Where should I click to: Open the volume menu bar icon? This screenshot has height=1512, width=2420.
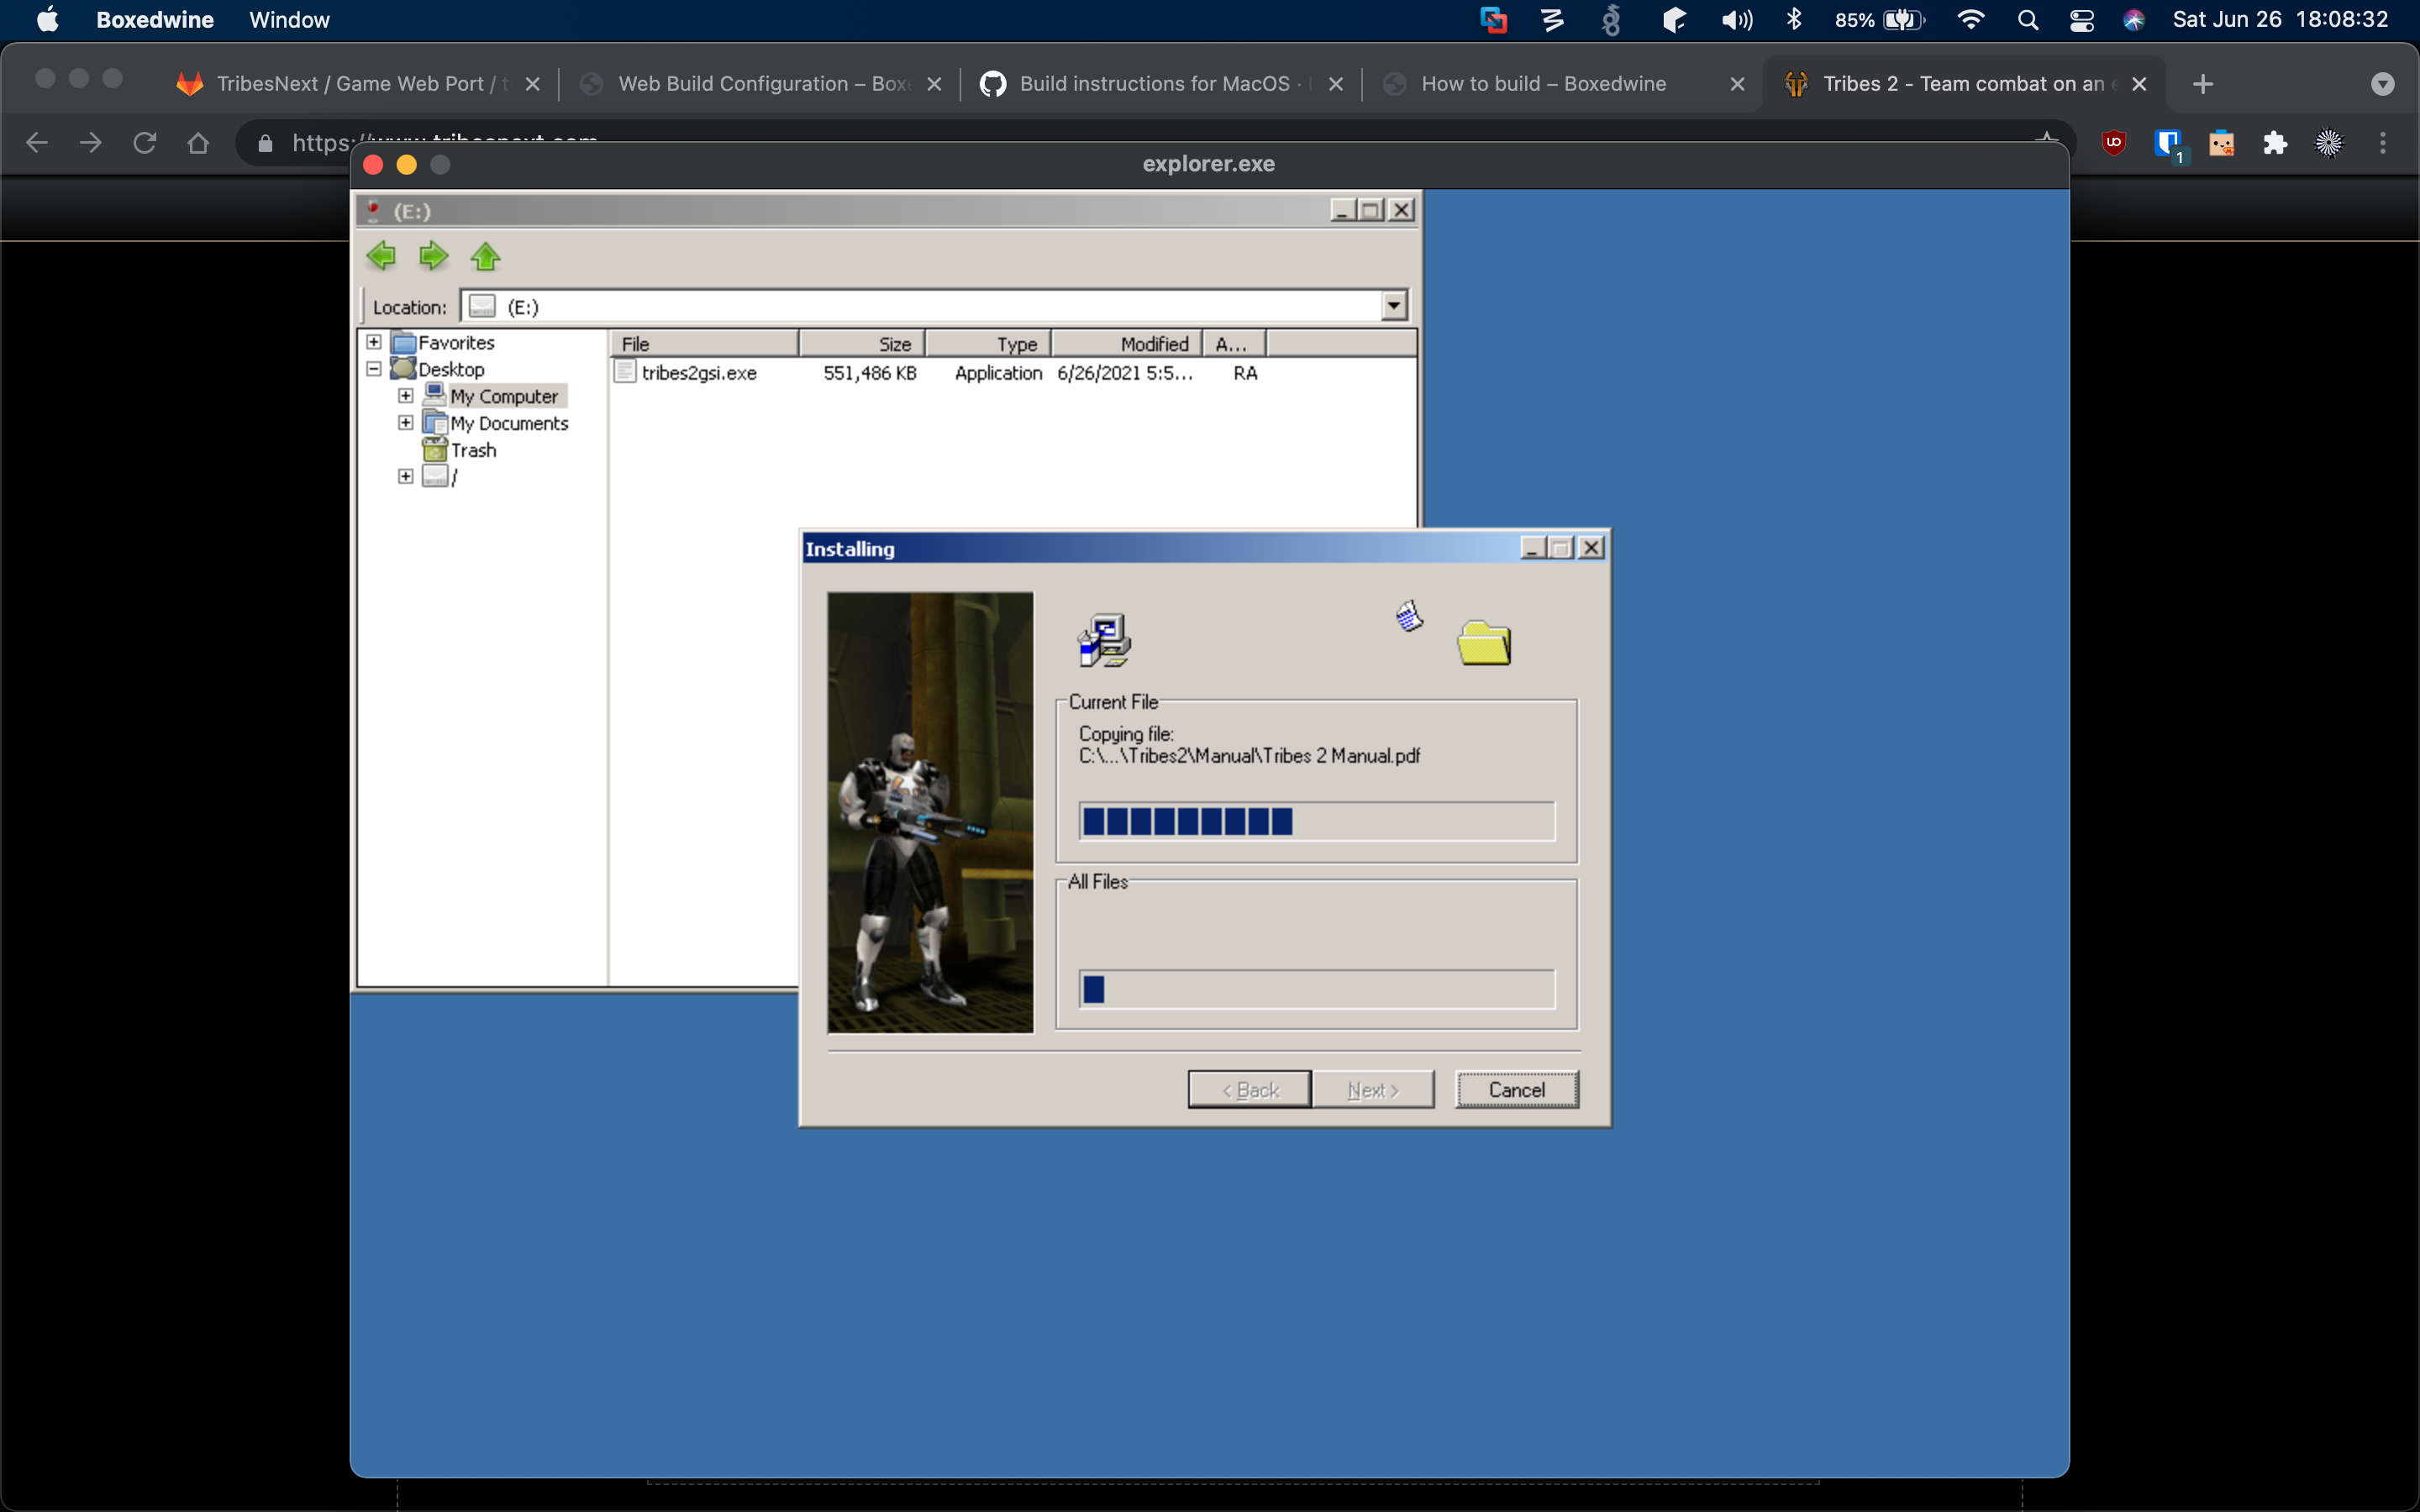pyautogui.click(x=1737, y=20)
